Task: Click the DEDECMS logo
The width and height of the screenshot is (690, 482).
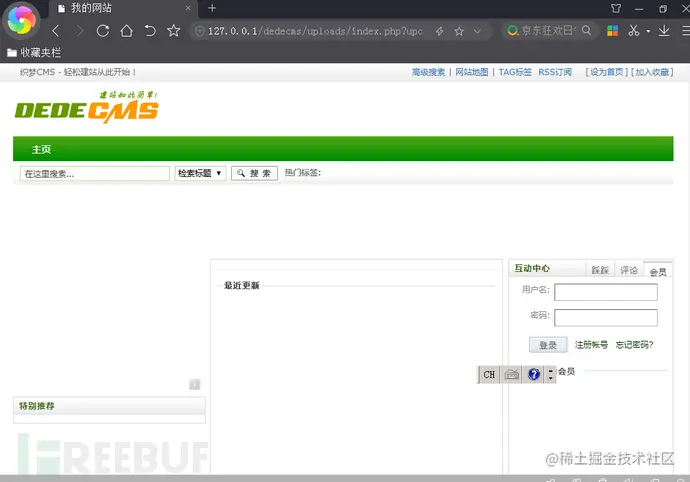Action: (87, 107)
